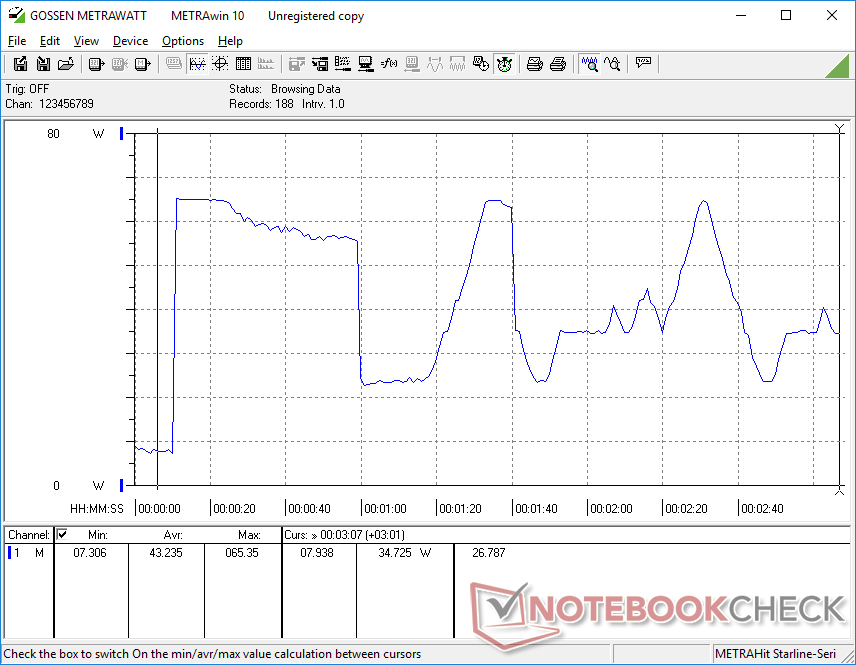Click the greyed single-wave cursor icon

(x=435, y=64)
